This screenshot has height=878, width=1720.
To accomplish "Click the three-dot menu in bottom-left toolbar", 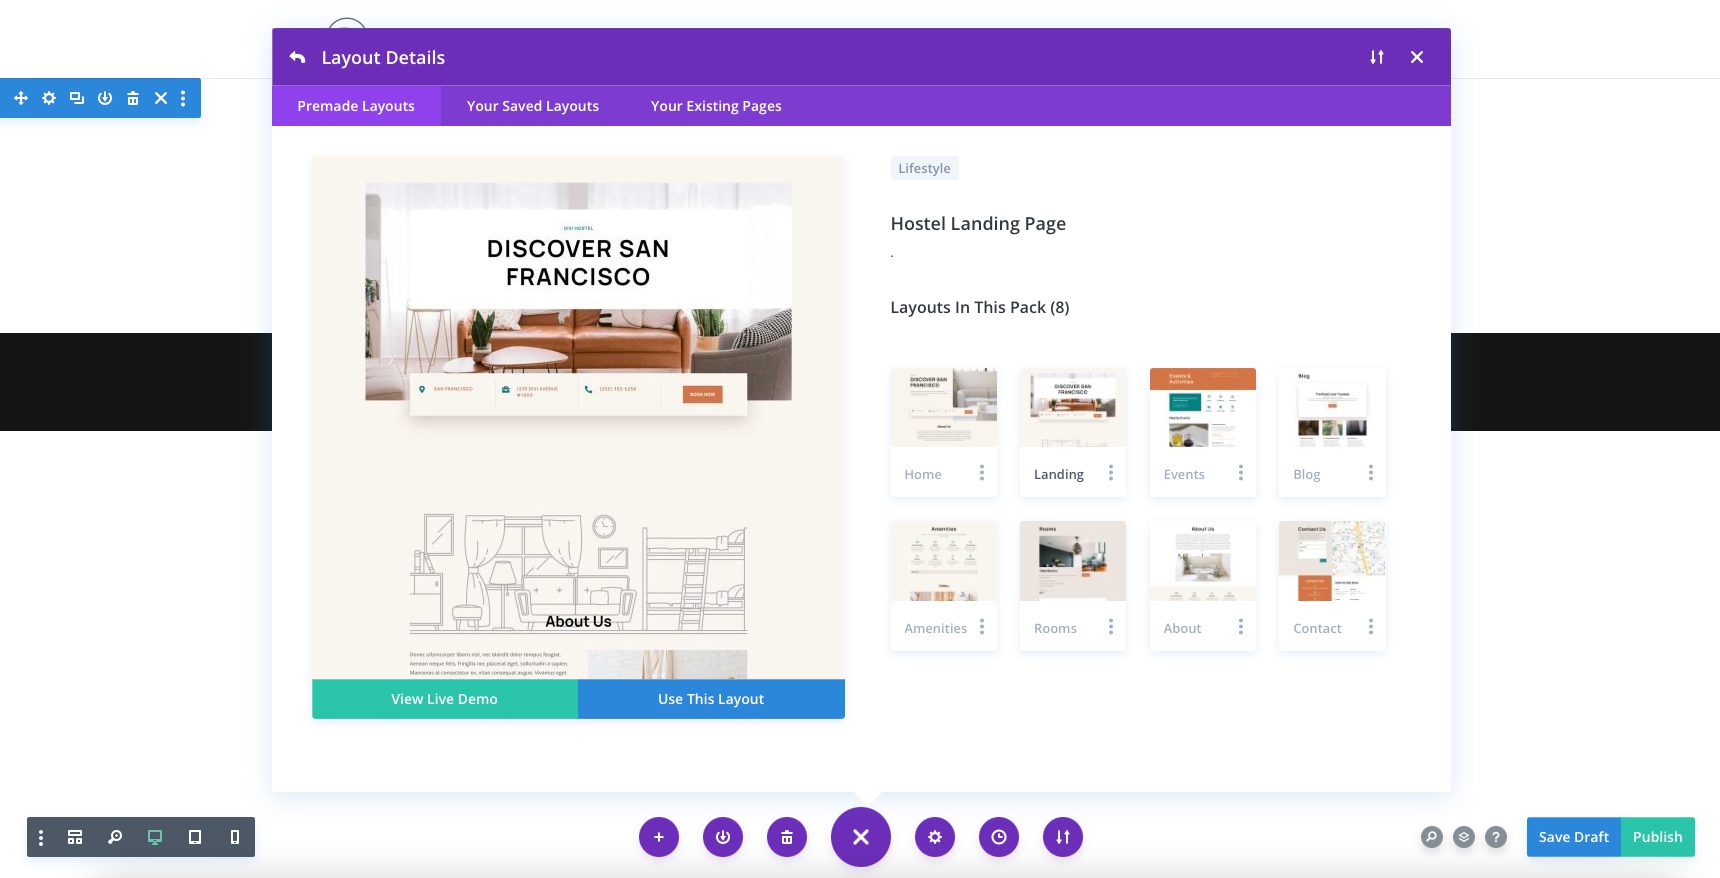I will click(x=41, y=837).
